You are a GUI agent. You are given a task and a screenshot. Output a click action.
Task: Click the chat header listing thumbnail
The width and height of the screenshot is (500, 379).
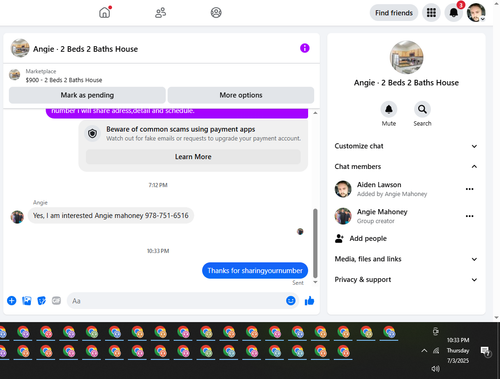(20, 48)
